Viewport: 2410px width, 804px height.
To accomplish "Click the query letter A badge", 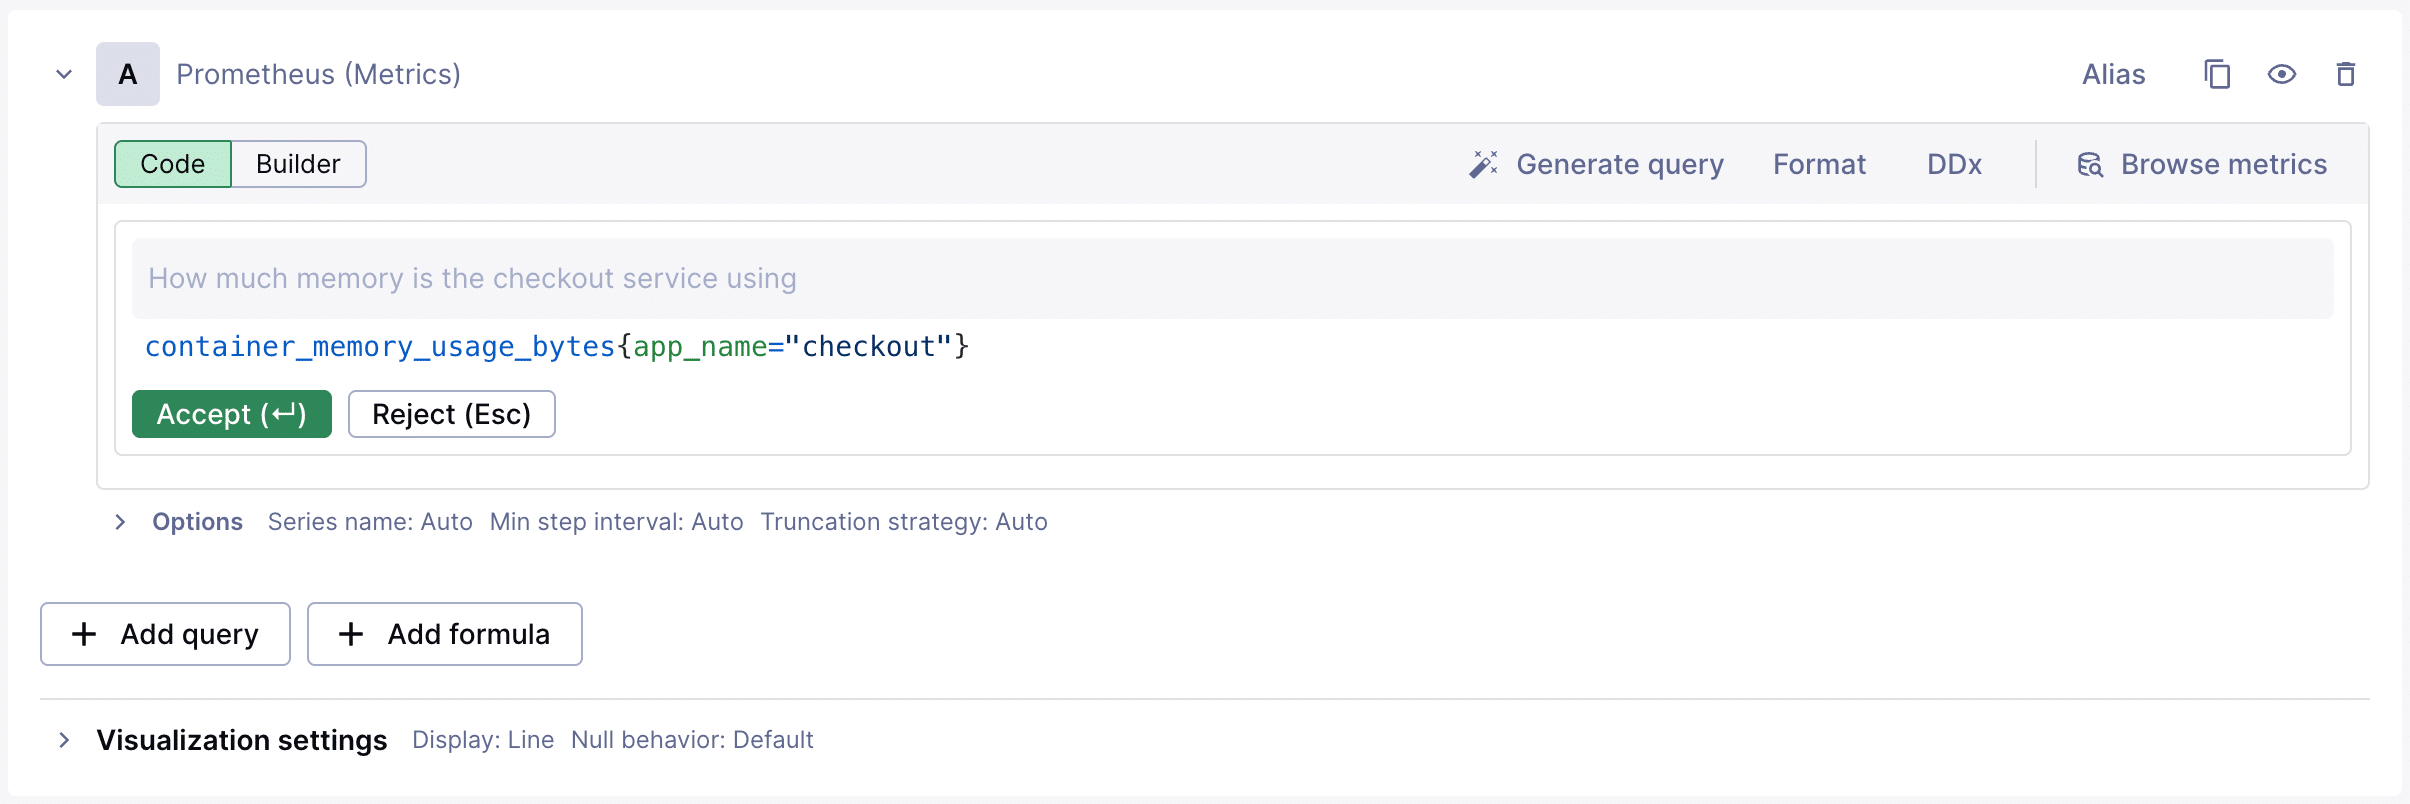I will pyautogui.click(x=128, y=74).
